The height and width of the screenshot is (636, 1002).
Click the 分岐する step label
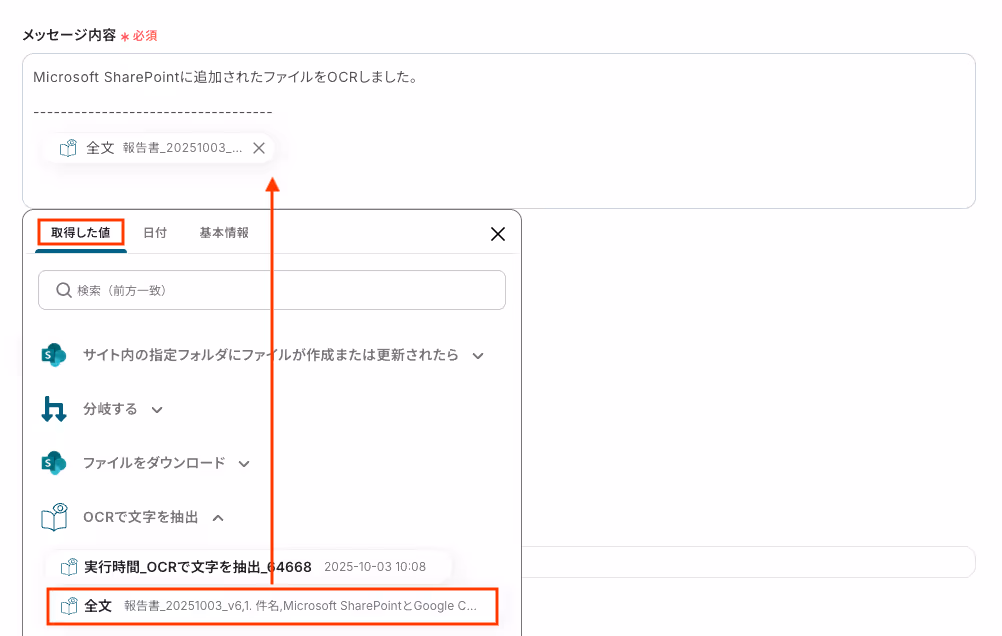click(110, 409)
